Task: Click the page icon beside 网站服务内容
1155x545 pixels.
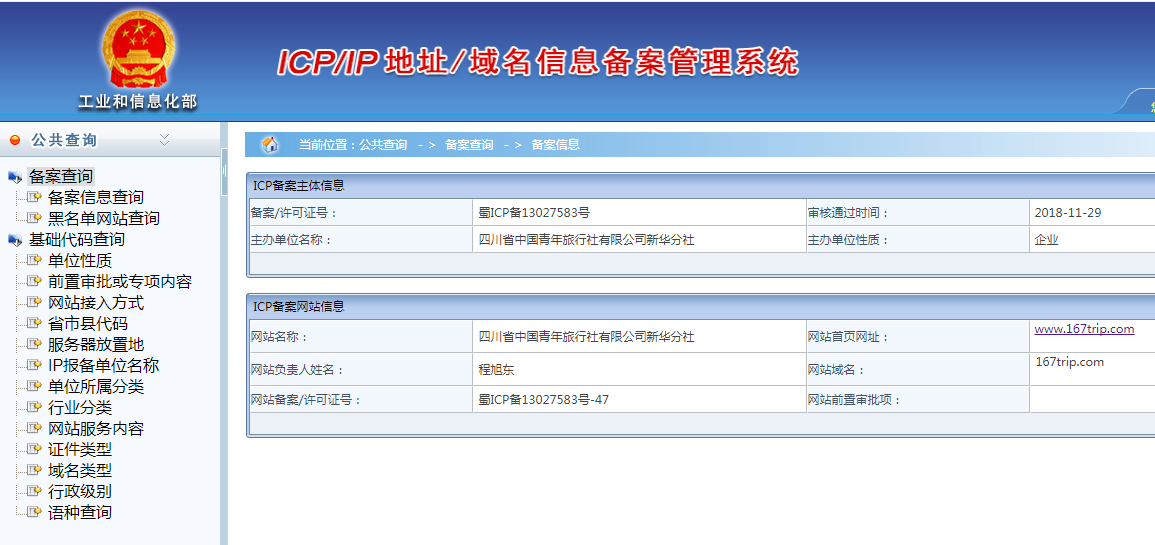Action: click(34, 429)
